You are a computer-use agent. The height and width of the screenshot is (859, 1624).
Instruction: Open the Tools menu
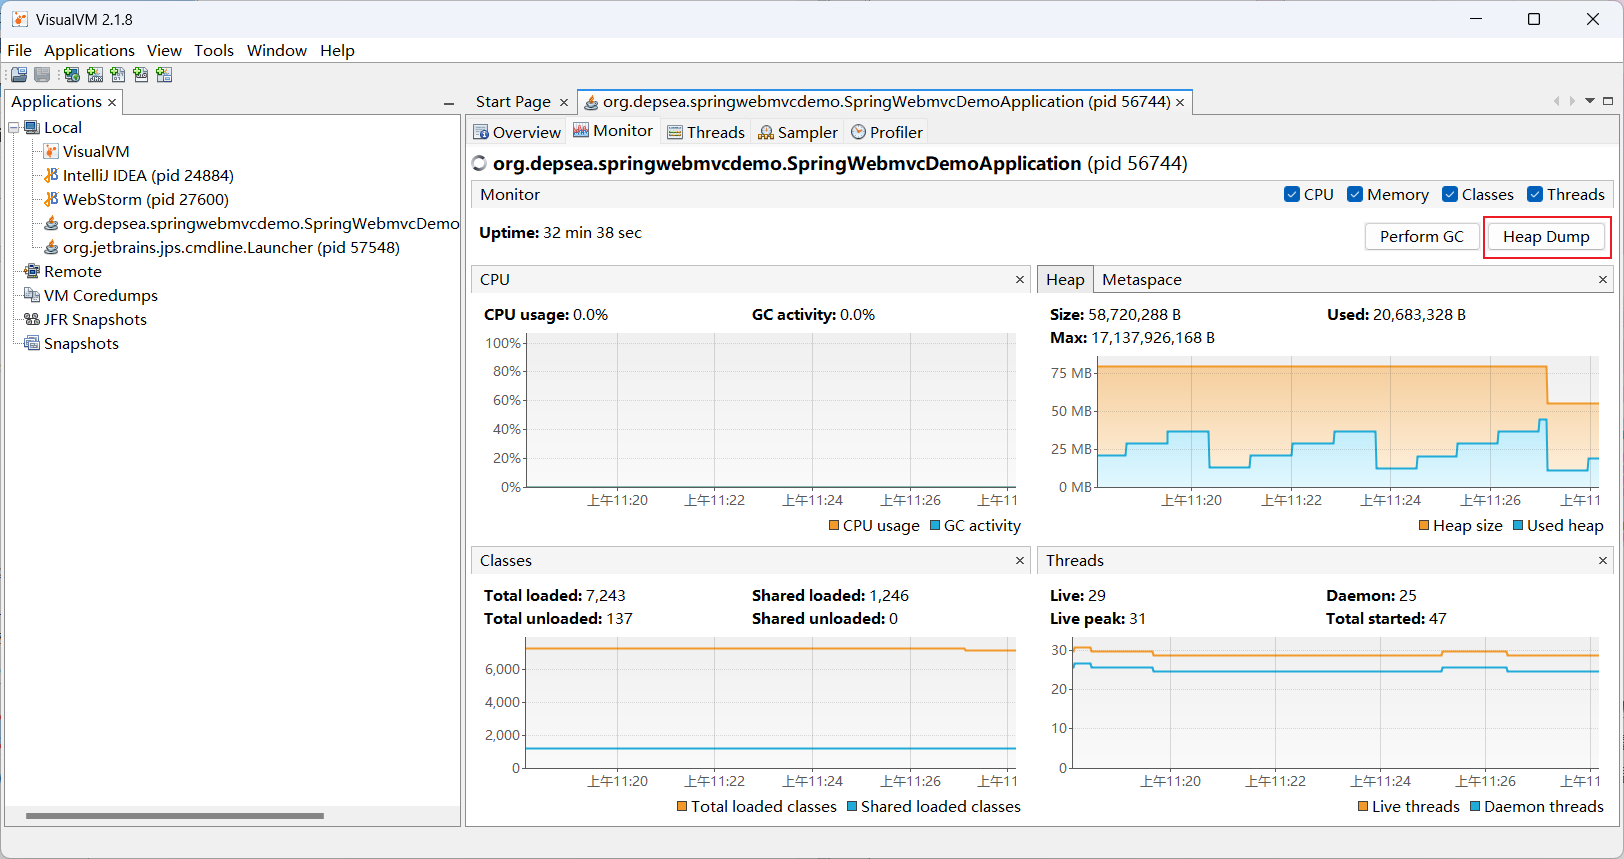(213, 50)
